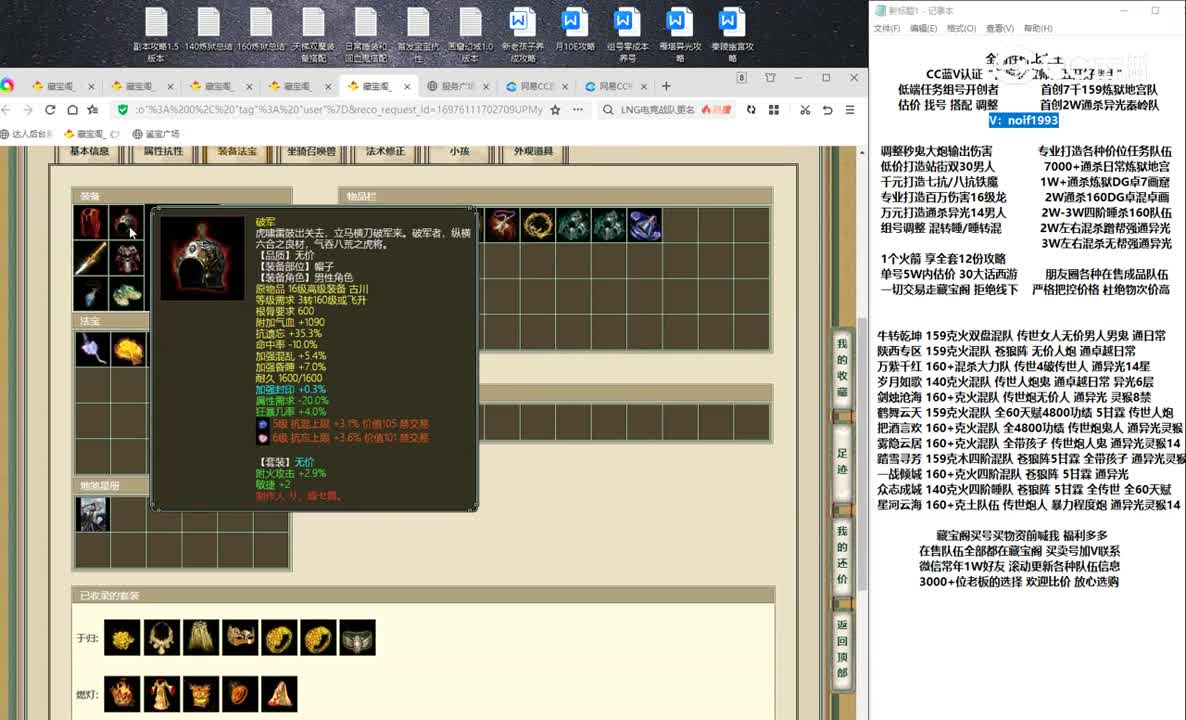
Task: Select the red cone hat in 燃灯 set
Action: coord(279,694)
